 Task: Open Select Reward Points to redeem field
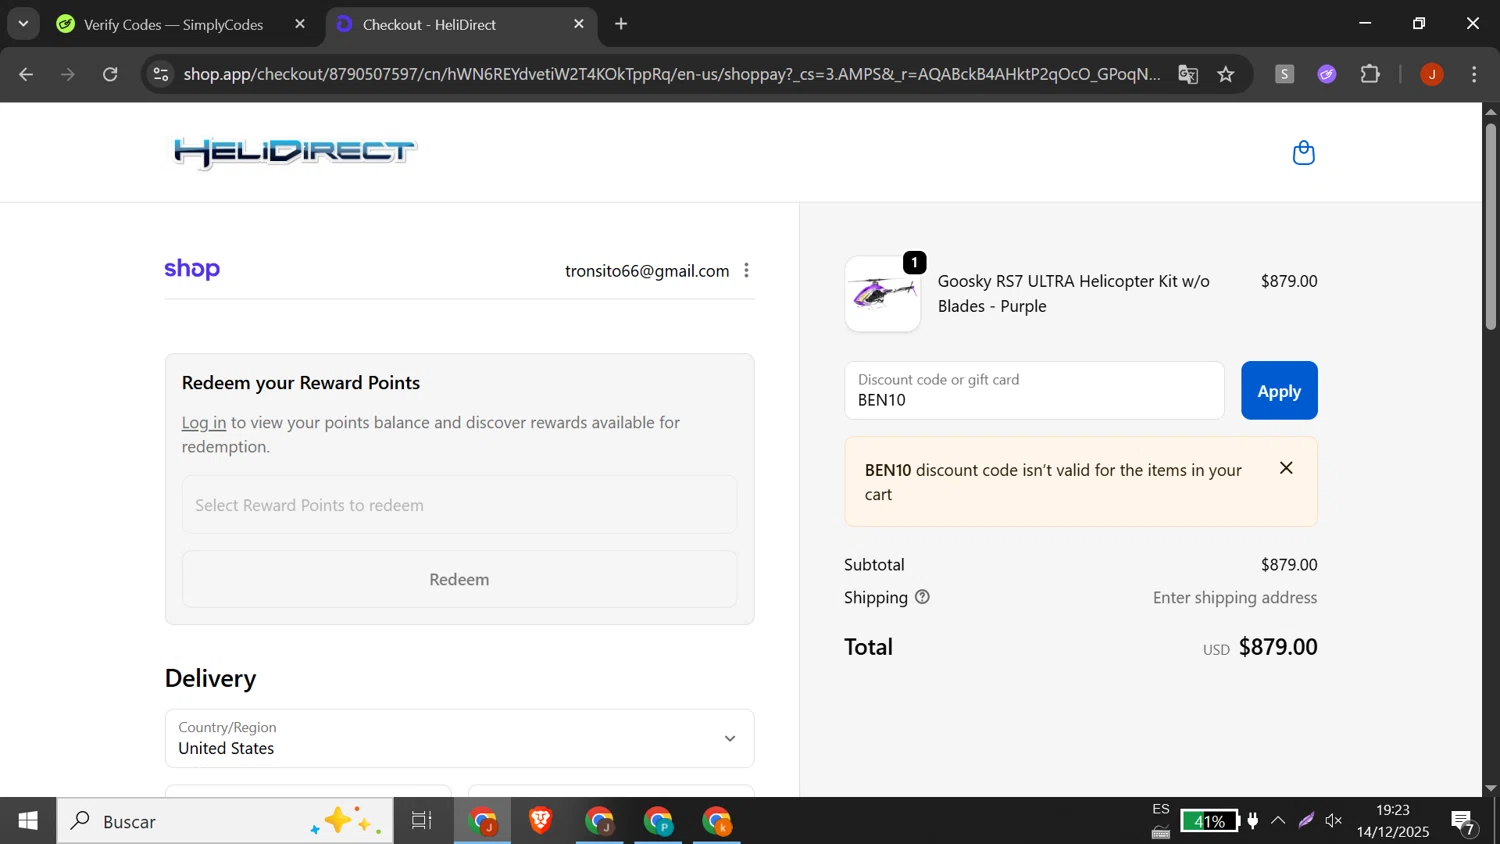tap(459, 505)
